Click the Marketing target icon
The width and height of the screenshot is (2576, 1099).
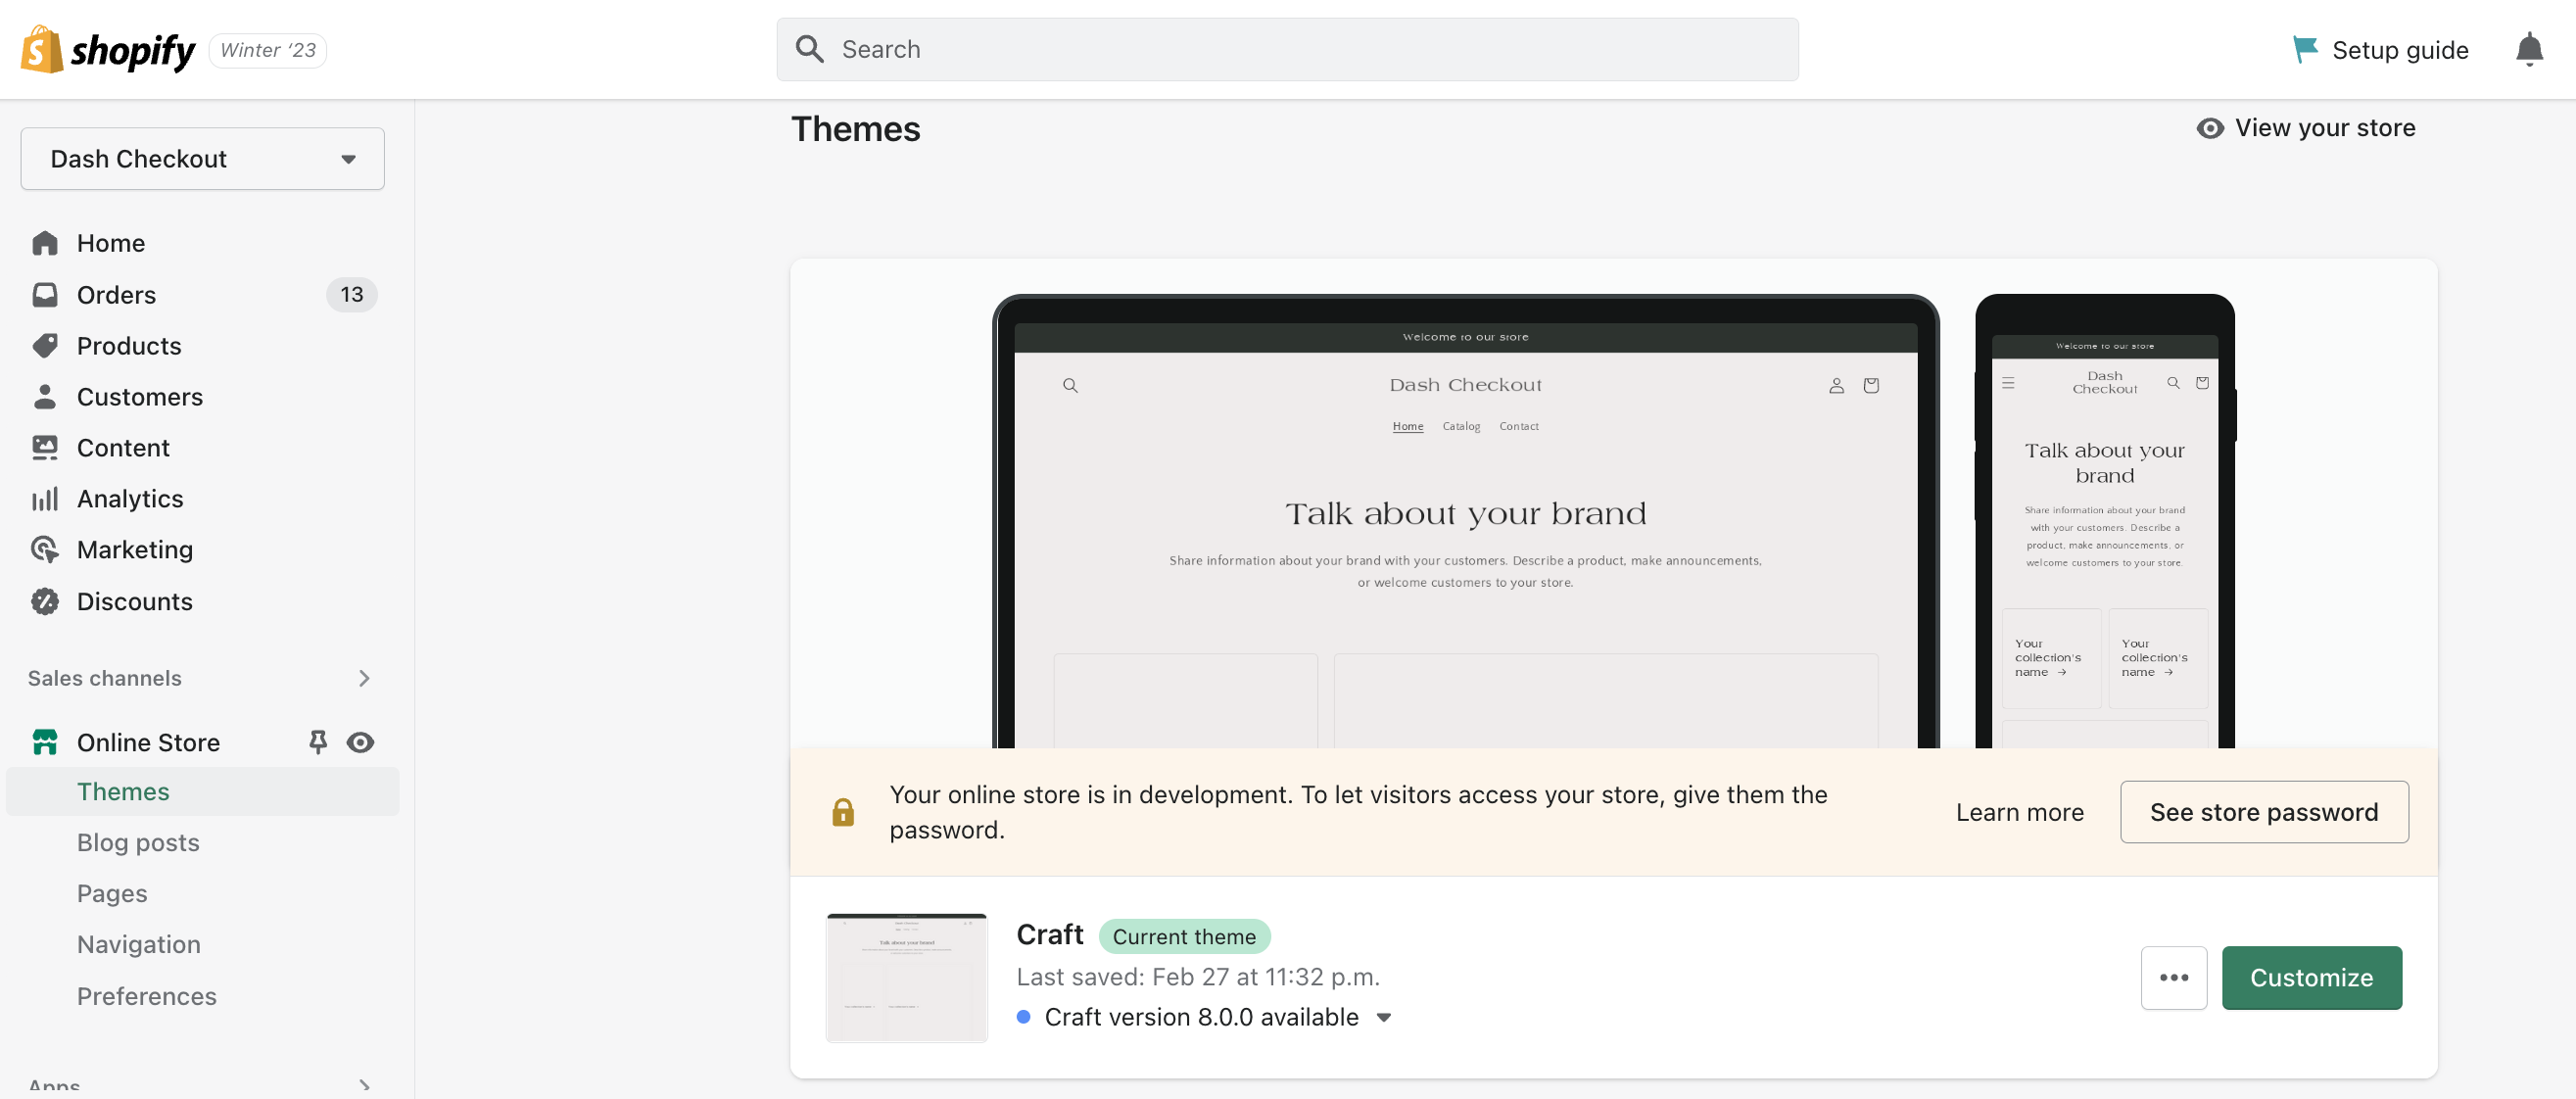click(45, 550)
